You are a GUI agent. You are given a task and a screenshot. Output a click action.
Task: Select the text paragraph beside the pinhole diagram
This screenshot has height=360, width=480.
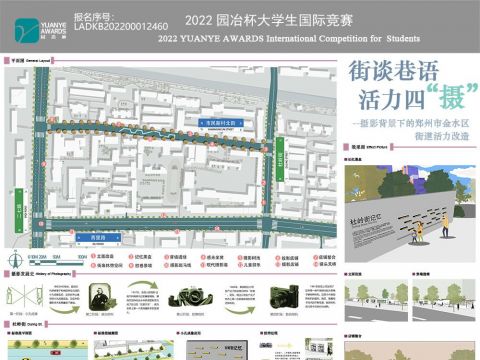(x=65, y=295)
